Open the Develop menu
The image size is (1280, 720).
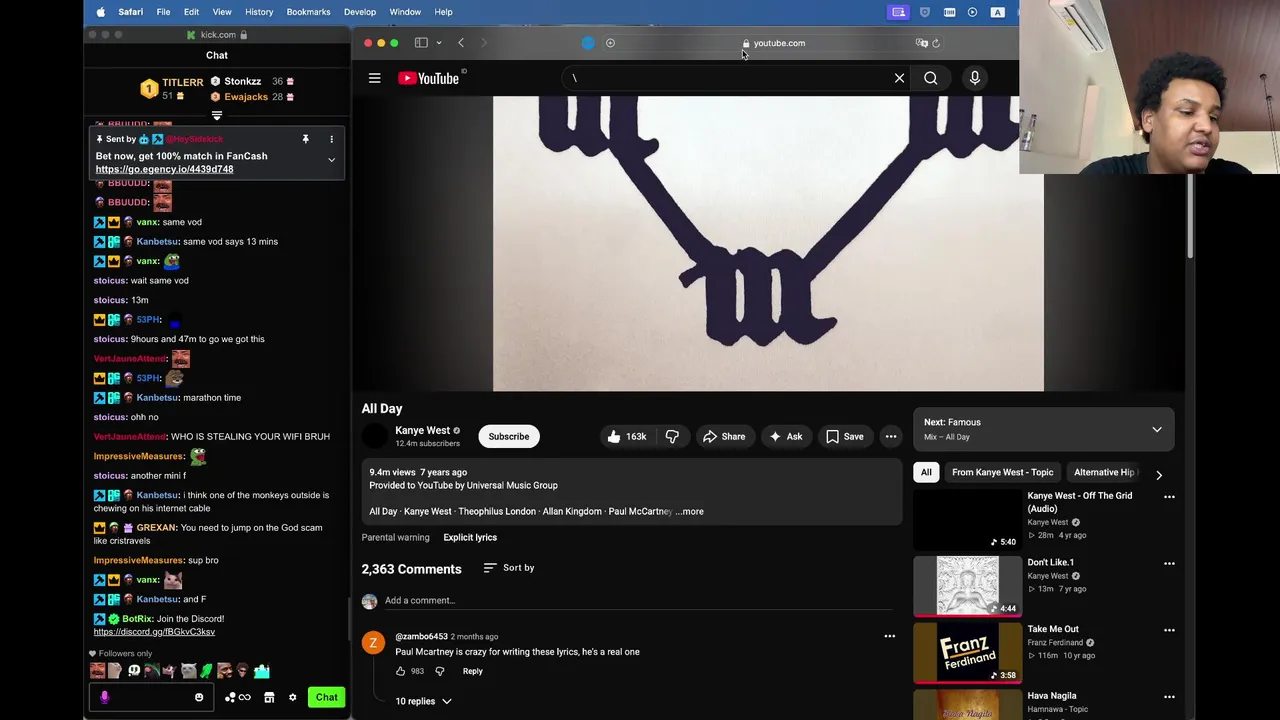[x=360, y=12]
